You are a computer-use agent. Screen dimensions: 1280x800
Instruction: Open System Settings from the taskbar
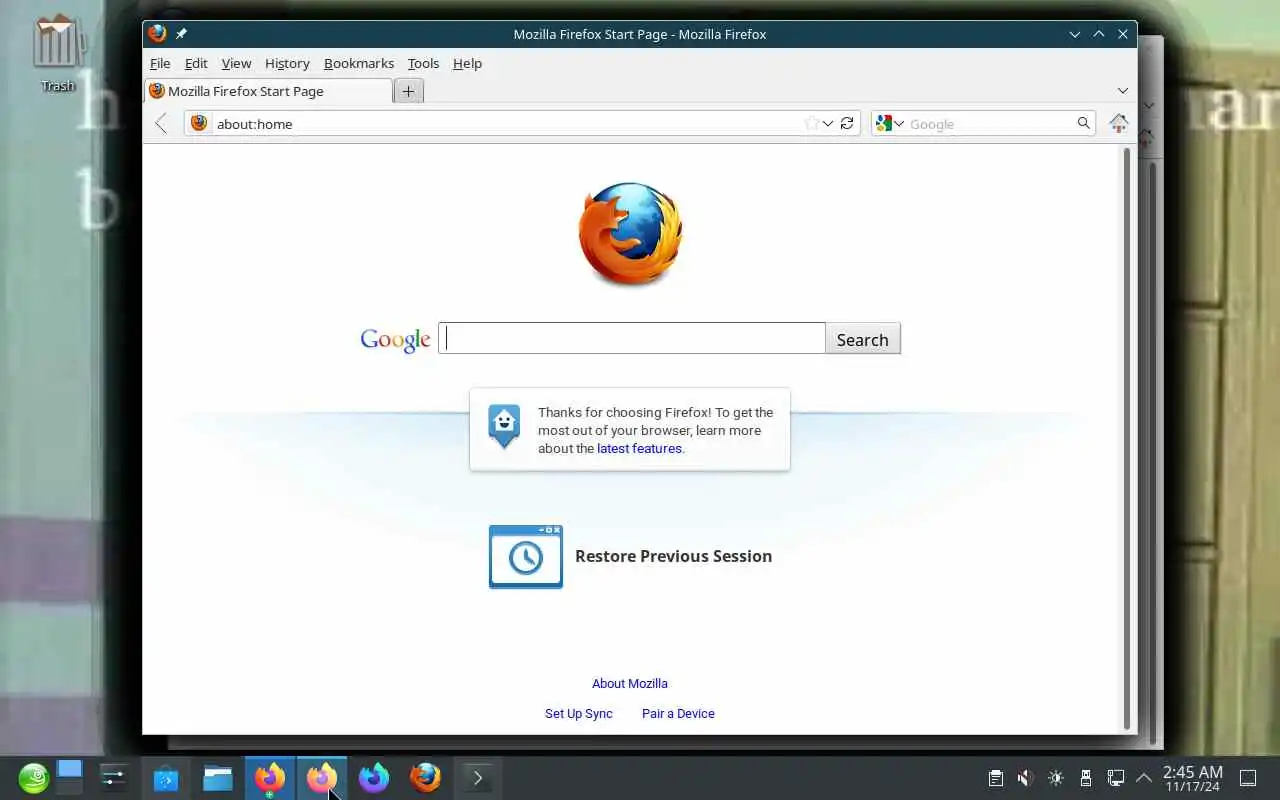pos(114,777)
